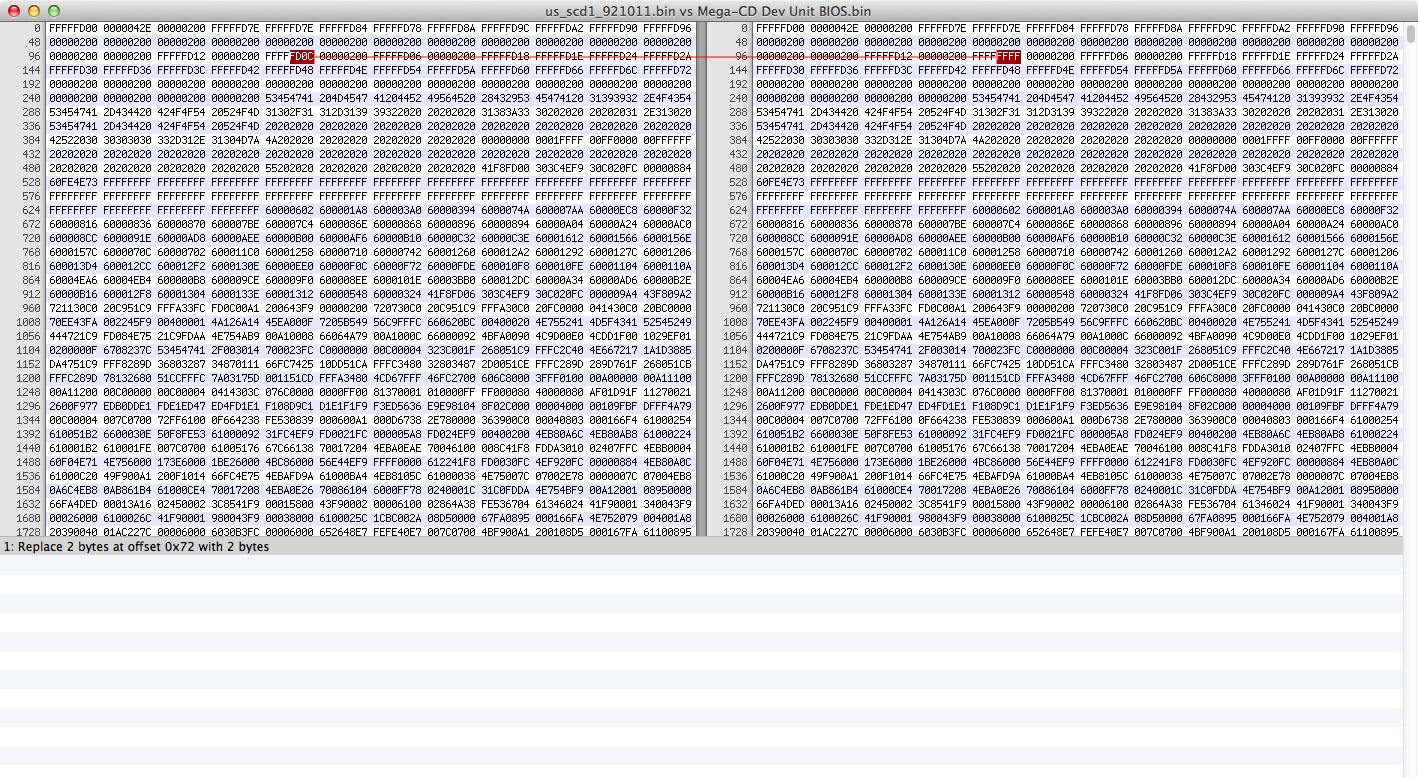Image resolution: width=1418 pixels, height=778 pixels.
Task: Click 70EE43FA in row 1008 of the left pane
Action: tap(72, 323)
